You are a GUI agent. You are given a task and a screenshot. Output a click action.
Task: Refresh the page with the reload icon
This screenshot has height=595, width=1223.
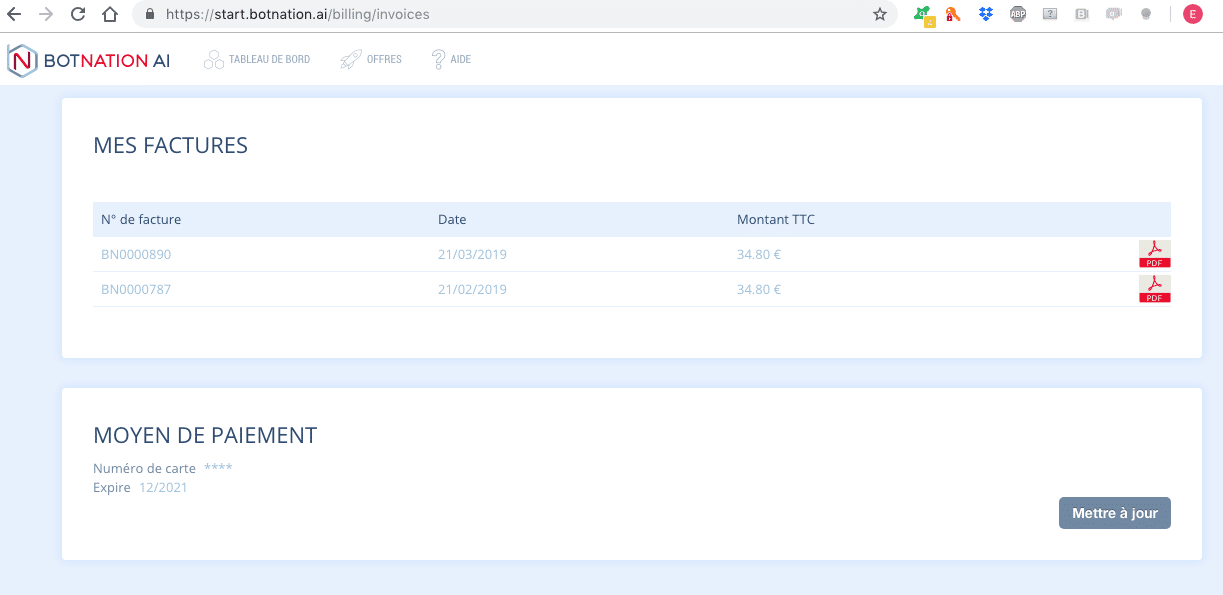coord(76,14)
